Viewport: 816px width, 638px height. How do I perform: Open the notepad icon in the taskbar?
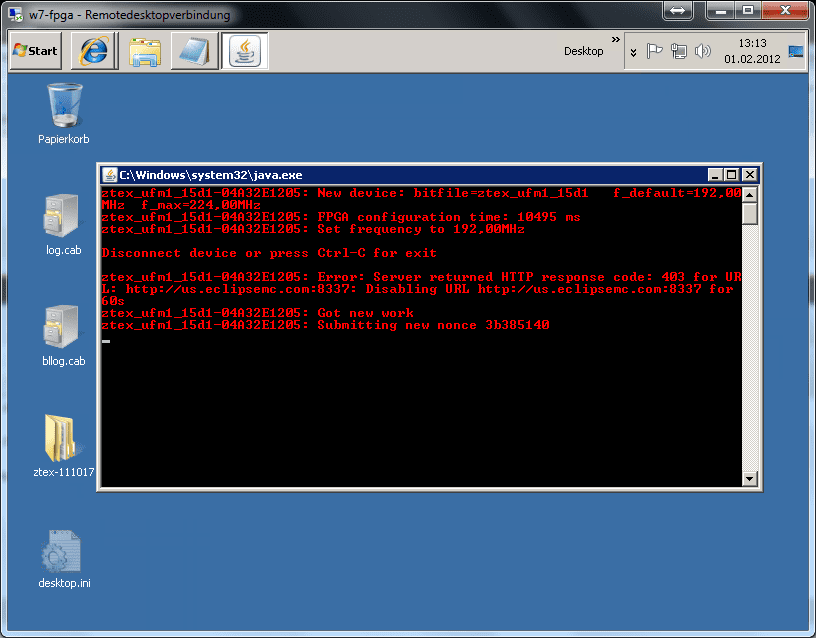tap(194, 51)
